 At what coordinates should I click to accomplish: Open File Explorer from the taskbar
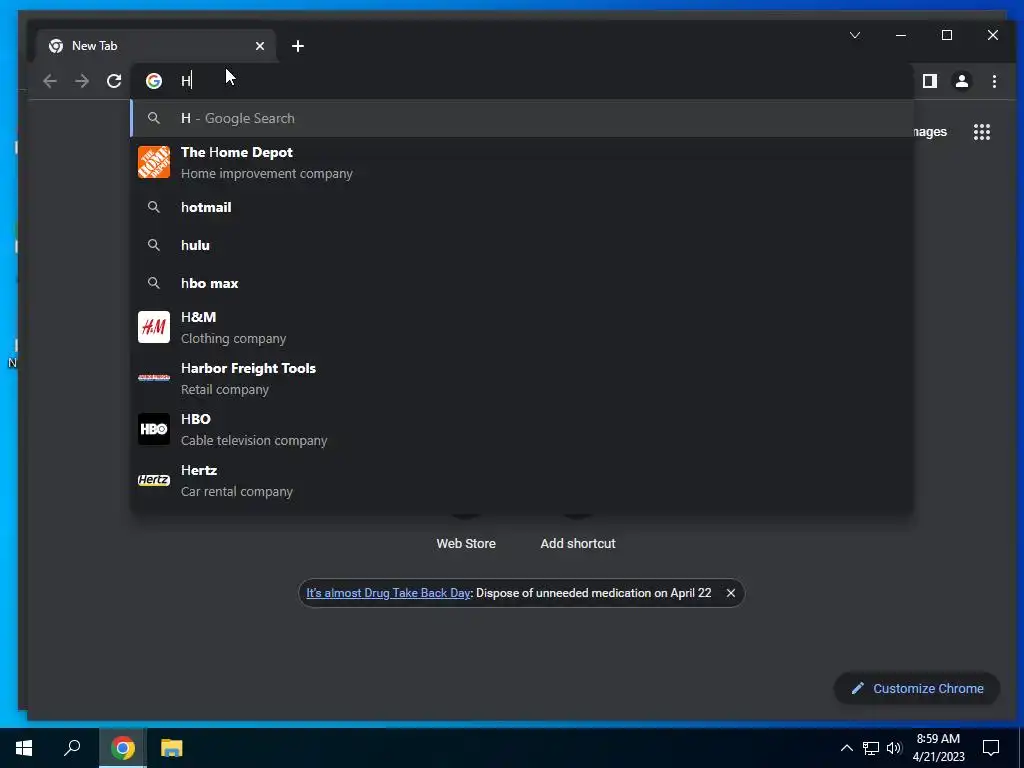172,748
